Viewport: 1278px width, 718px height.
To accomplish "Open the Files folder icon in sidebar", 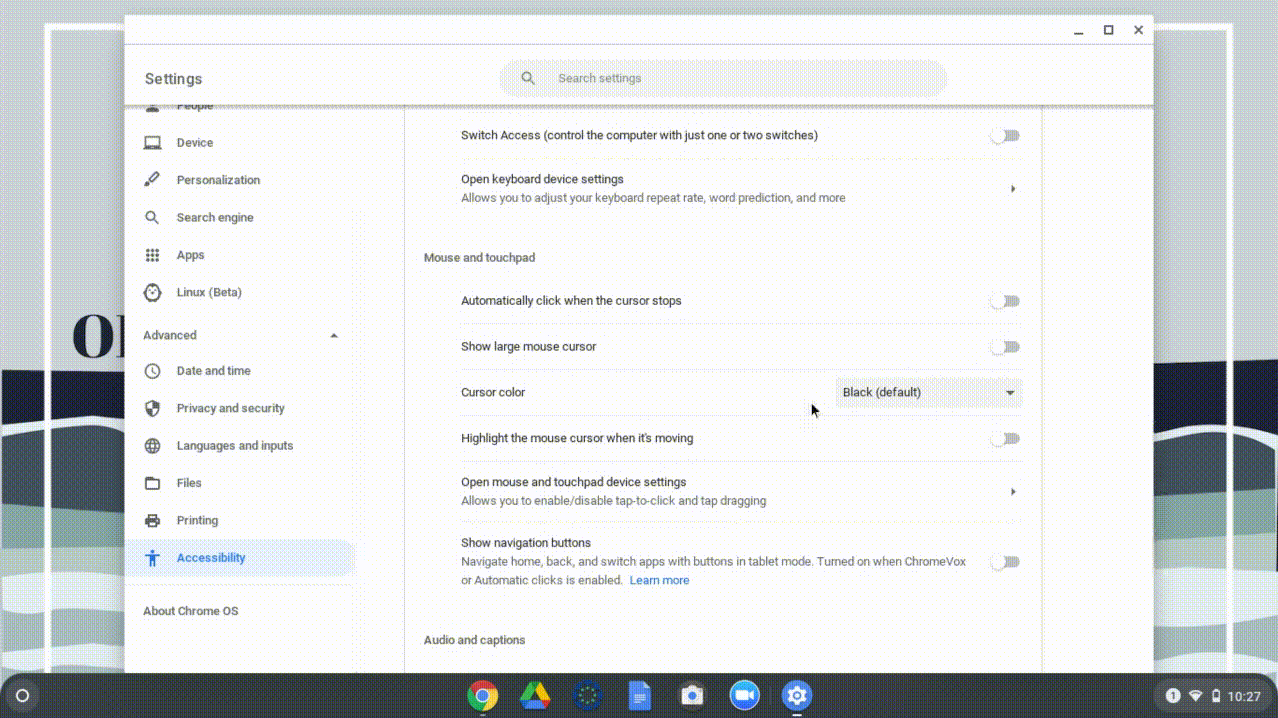I will click(x=152, y=482).
